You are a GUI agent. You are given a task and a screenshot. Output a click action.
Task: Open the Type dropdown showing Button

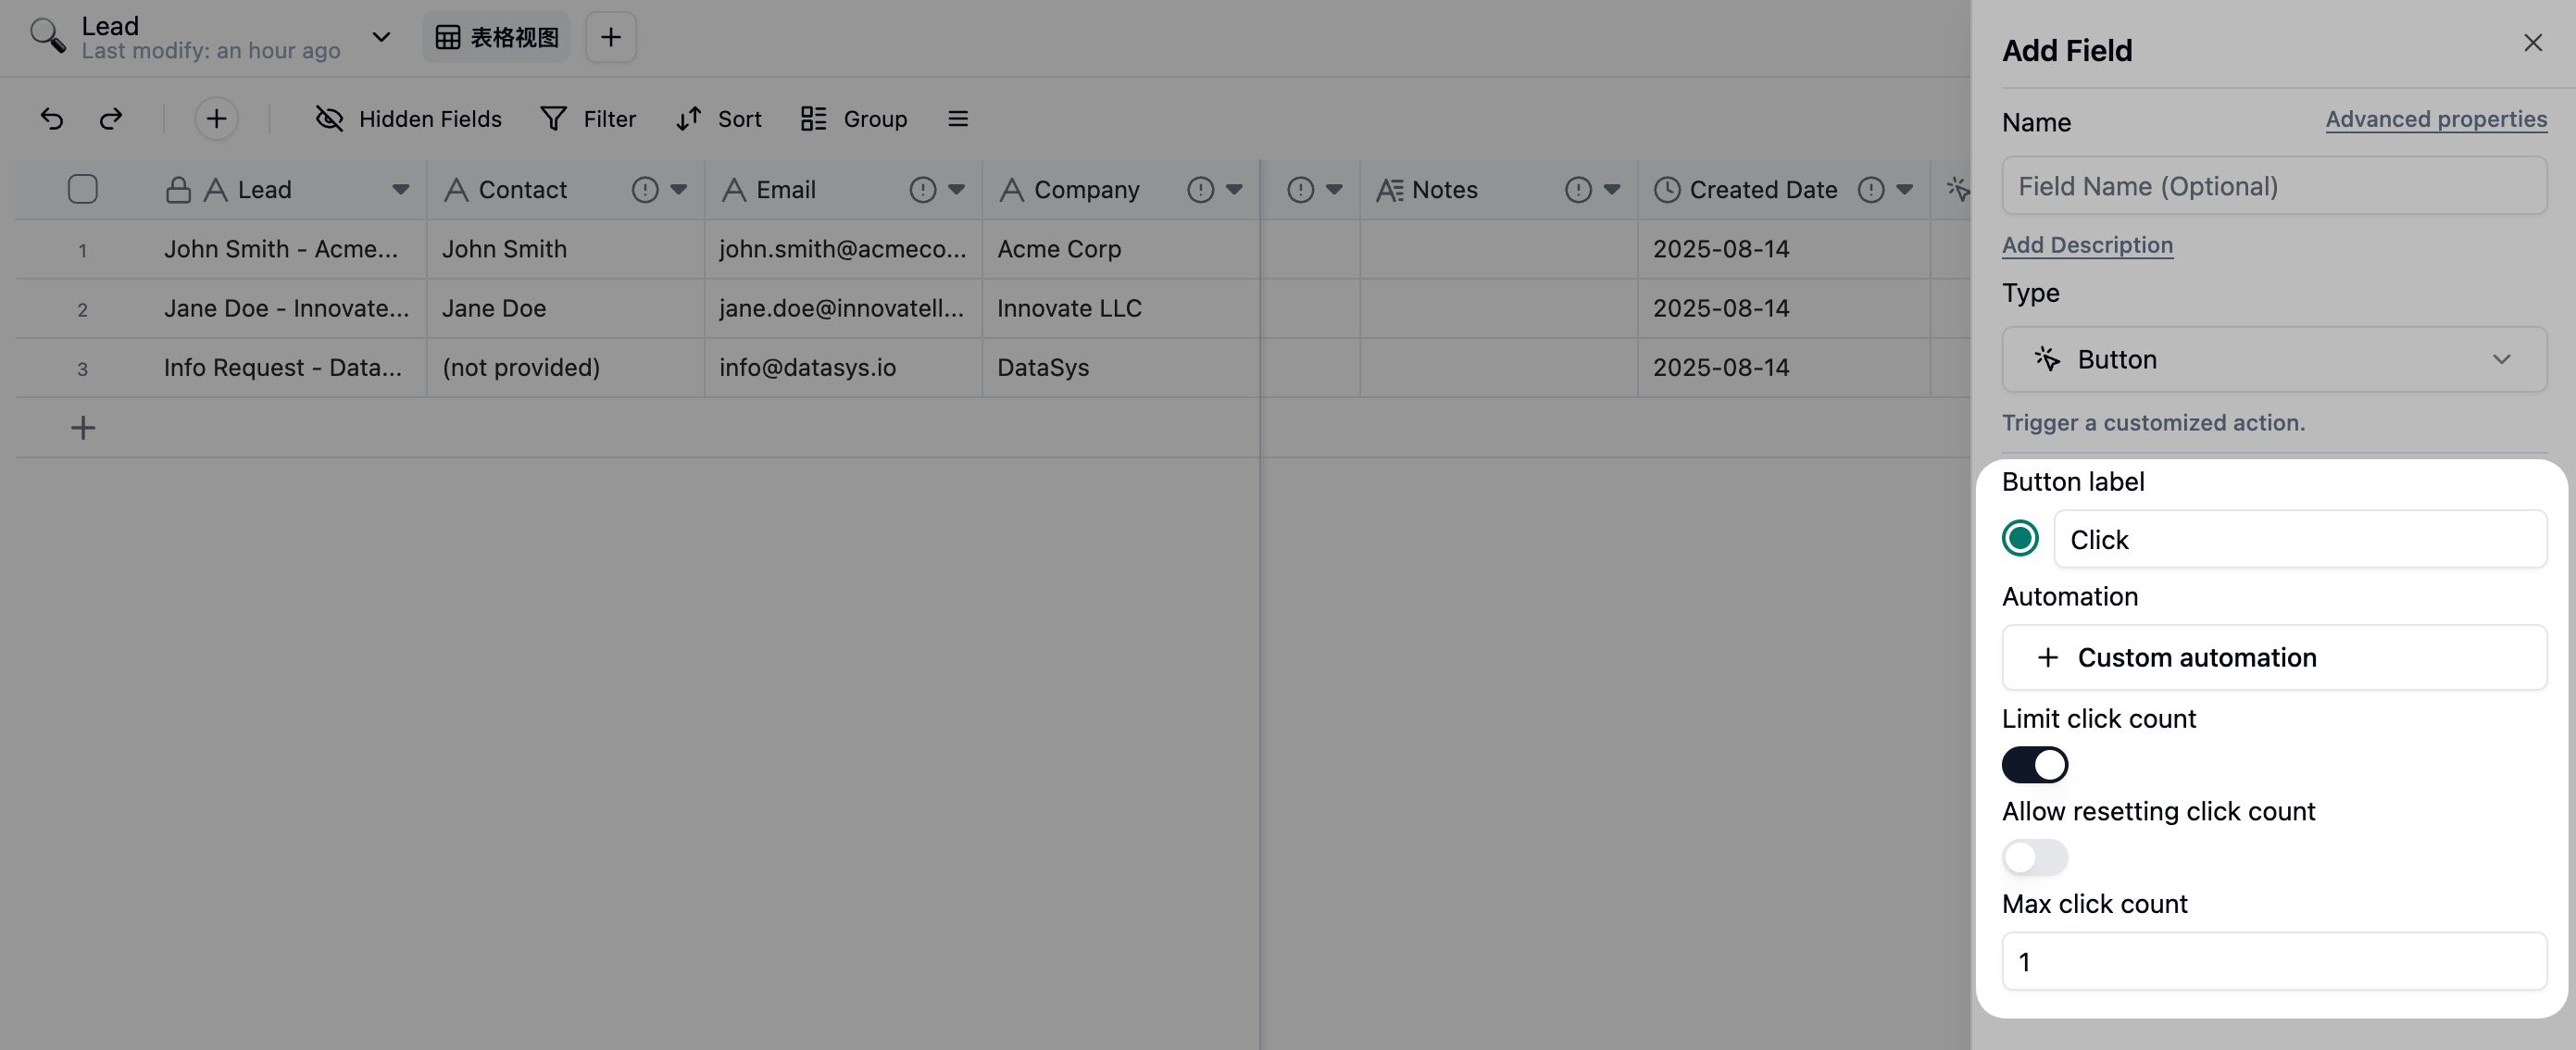pyautogui.click(x=2273, y=359)
